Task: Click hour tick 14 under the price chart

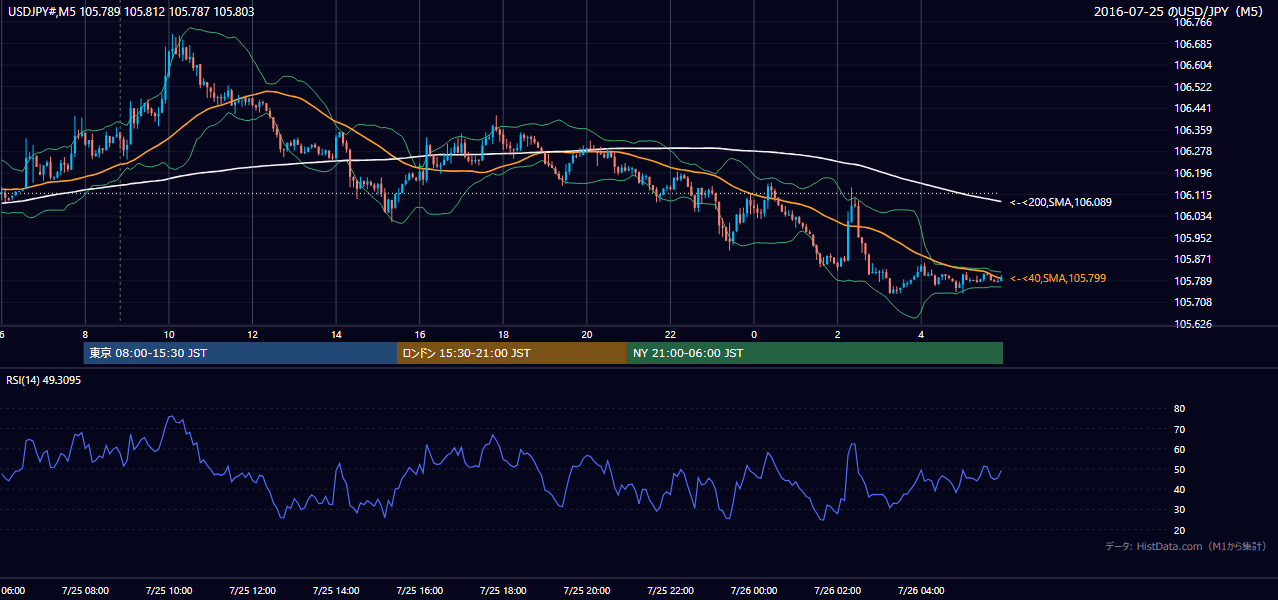Action: [336, 335]
